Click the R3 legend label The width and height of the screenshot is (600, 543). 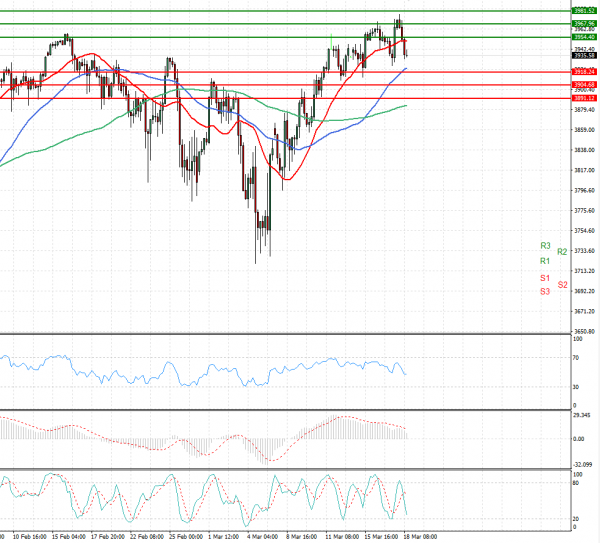point(545,246)
